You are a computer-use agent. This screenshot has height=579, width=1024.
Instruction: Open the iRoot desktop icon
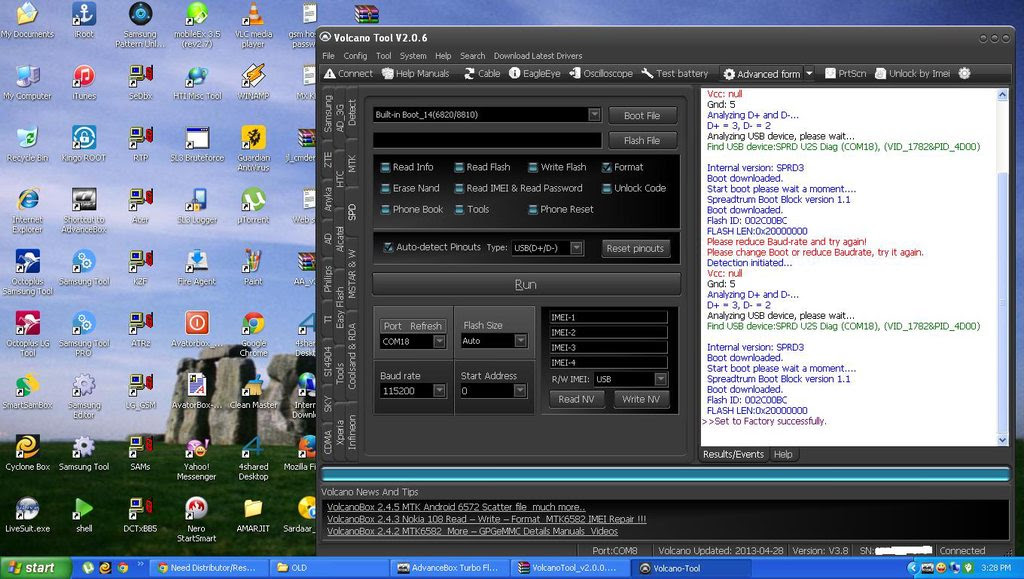click(x=84, y=21)
